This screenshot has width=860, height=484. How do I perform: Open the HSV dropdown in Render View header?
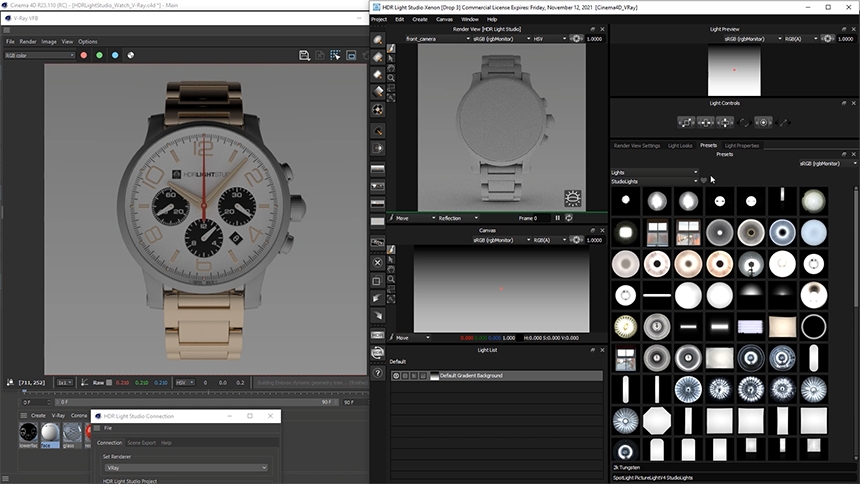(x=549, y=39)
